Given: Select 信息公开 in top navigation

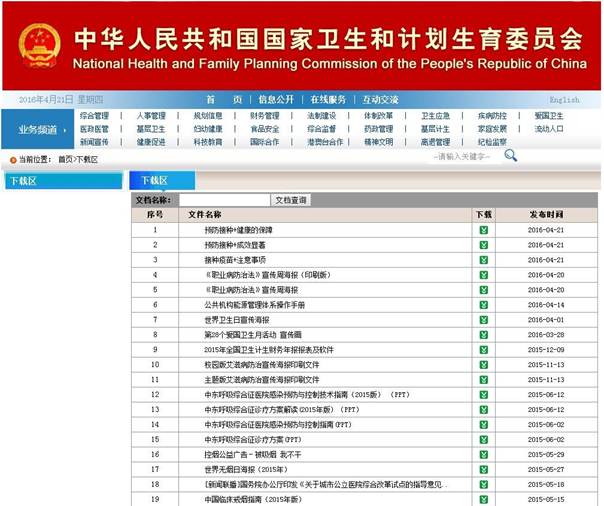Looking at the screenshot, I should (277, 100).
